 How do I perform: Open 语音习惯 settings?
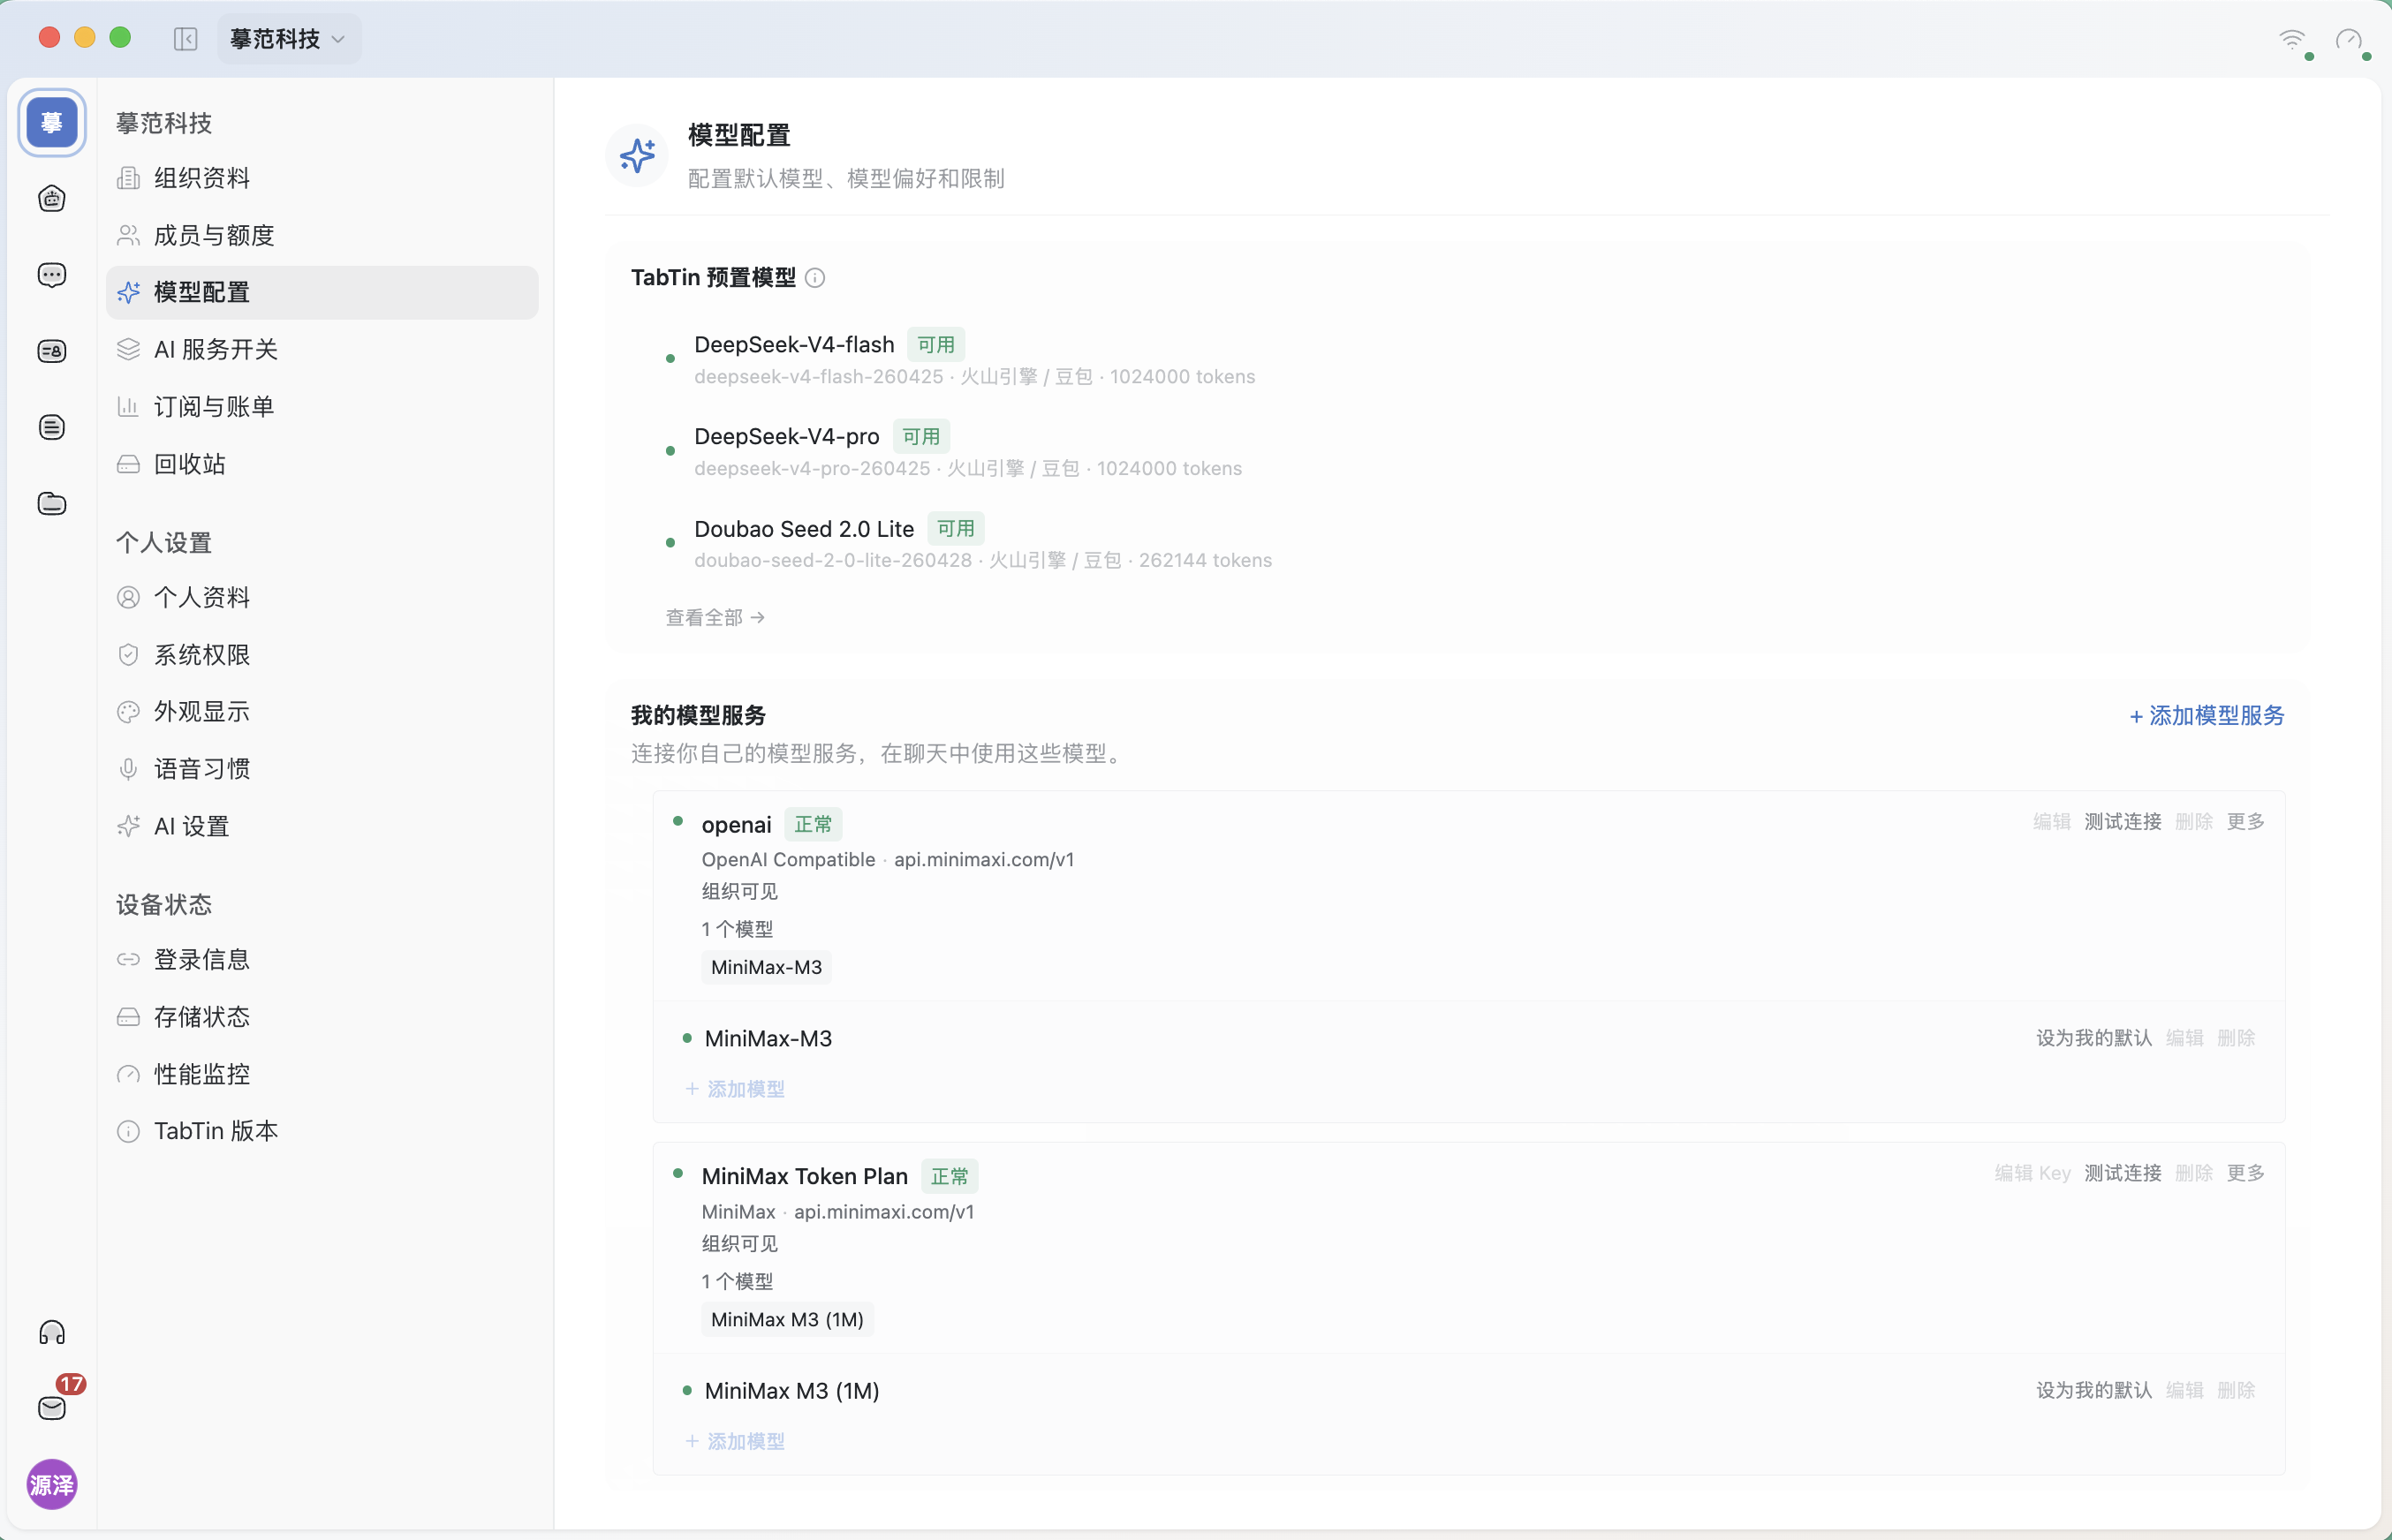point(322,769)
